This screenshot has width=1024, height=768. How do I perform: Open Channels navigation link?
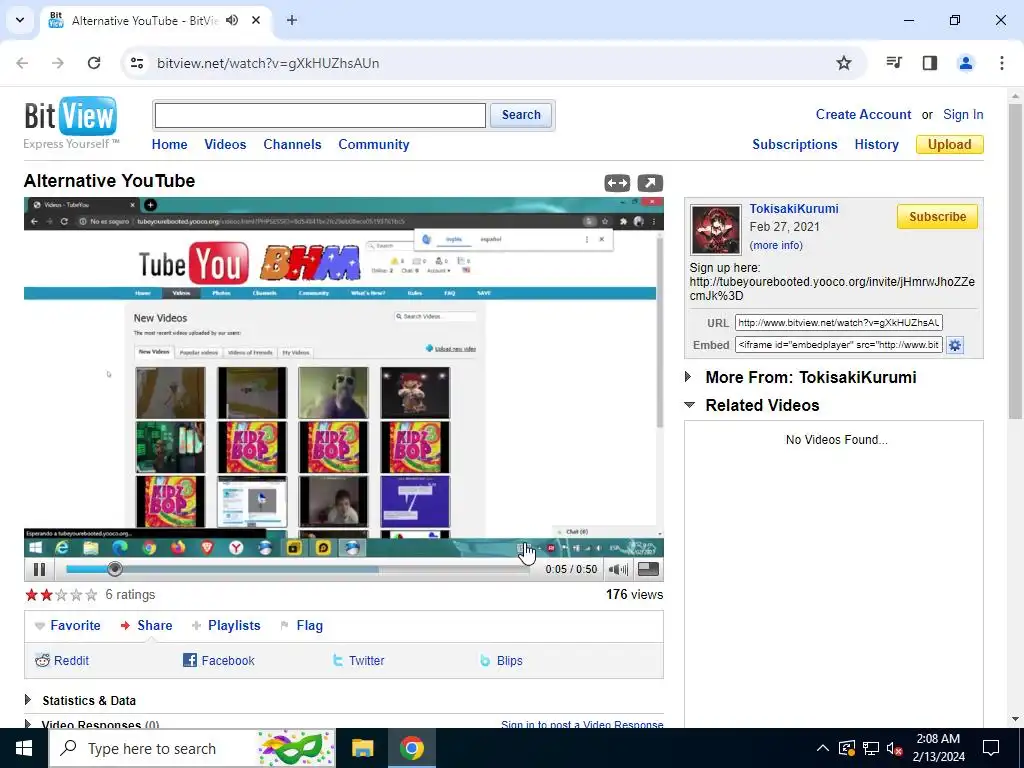[x=292, y=144]
